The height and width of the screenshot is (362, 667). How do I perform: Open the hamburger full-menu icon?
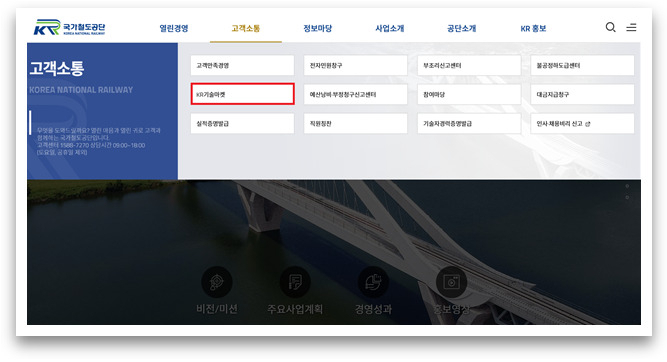click(x=631, y=27)
